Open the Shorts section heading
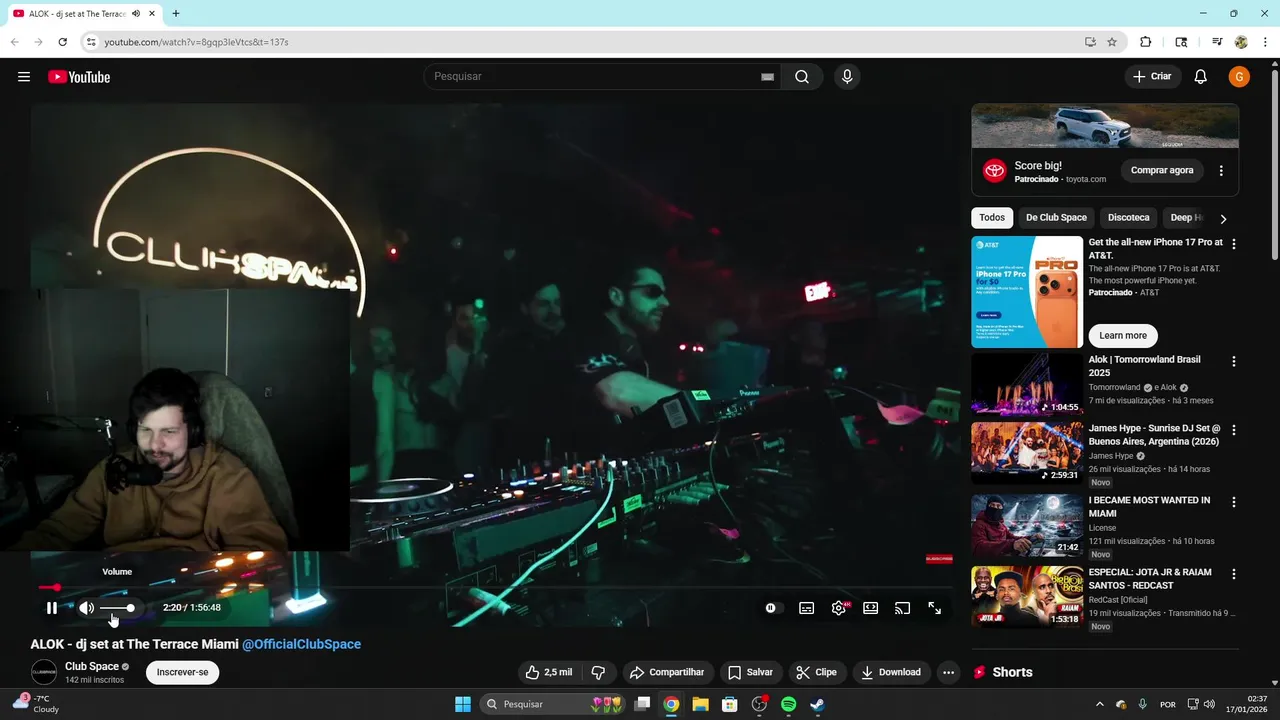 (1012, 672)
